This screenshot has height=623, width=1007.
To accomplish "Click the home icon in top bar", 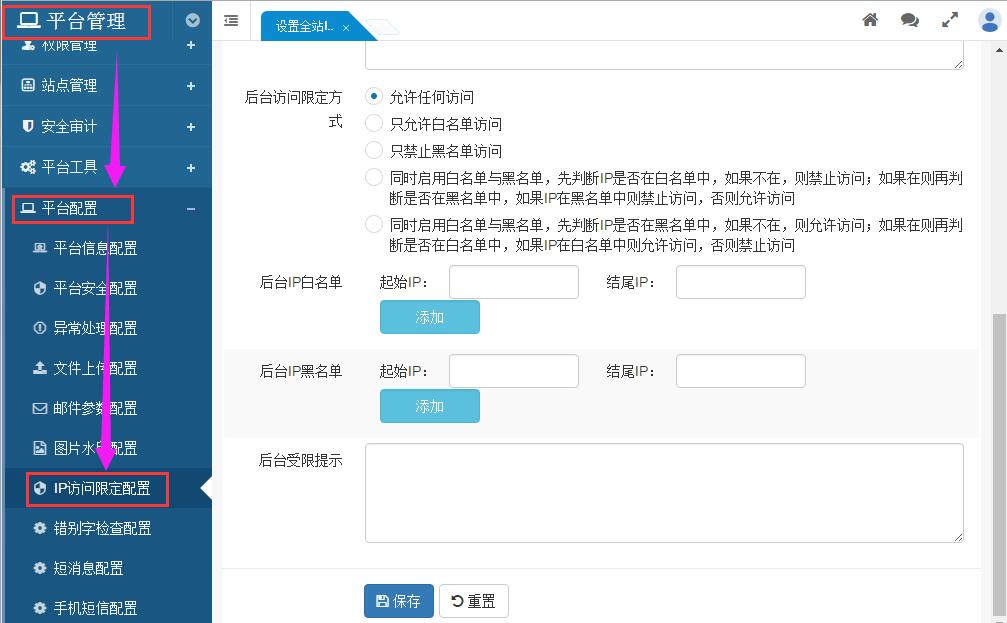I will (x=870, y=20).
